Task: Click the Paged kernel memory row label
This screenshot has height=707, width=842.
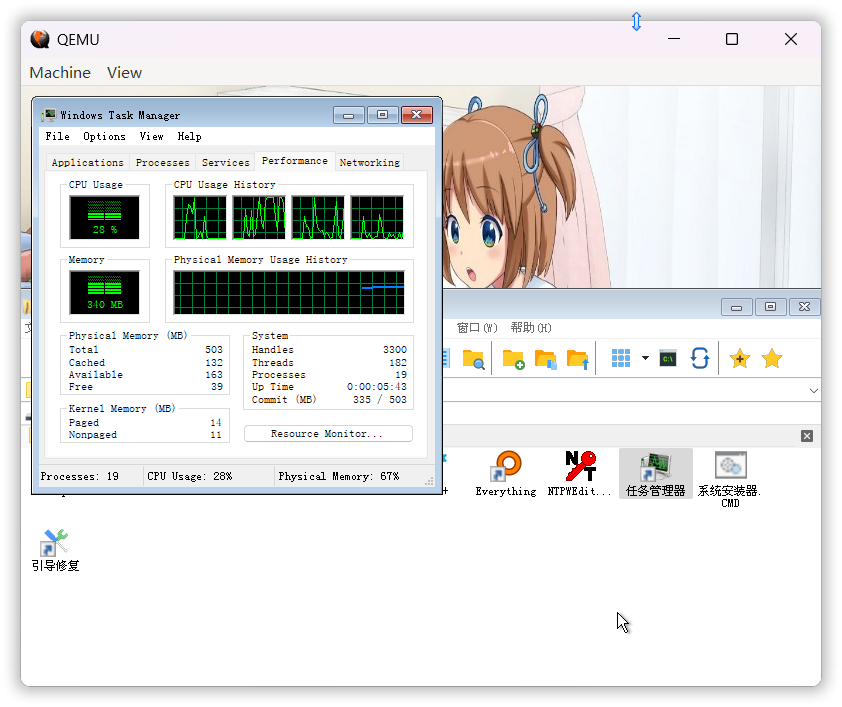Action: tap(84, 422)
